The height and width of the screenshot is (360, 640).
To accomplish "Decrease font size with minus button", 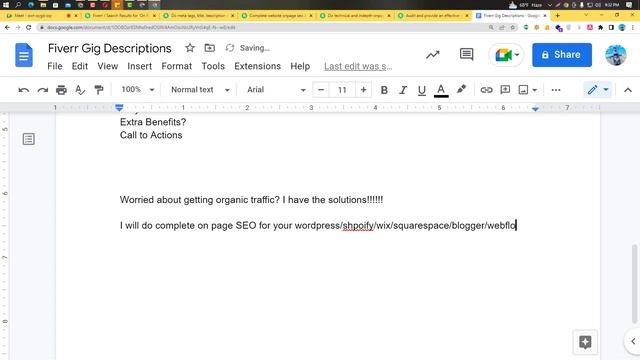I will click(x=321, y=90).
